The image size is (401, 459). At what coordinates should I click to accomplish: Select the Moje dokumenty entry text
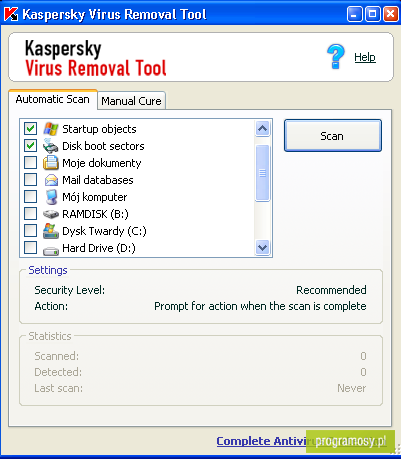coord(102,163)
